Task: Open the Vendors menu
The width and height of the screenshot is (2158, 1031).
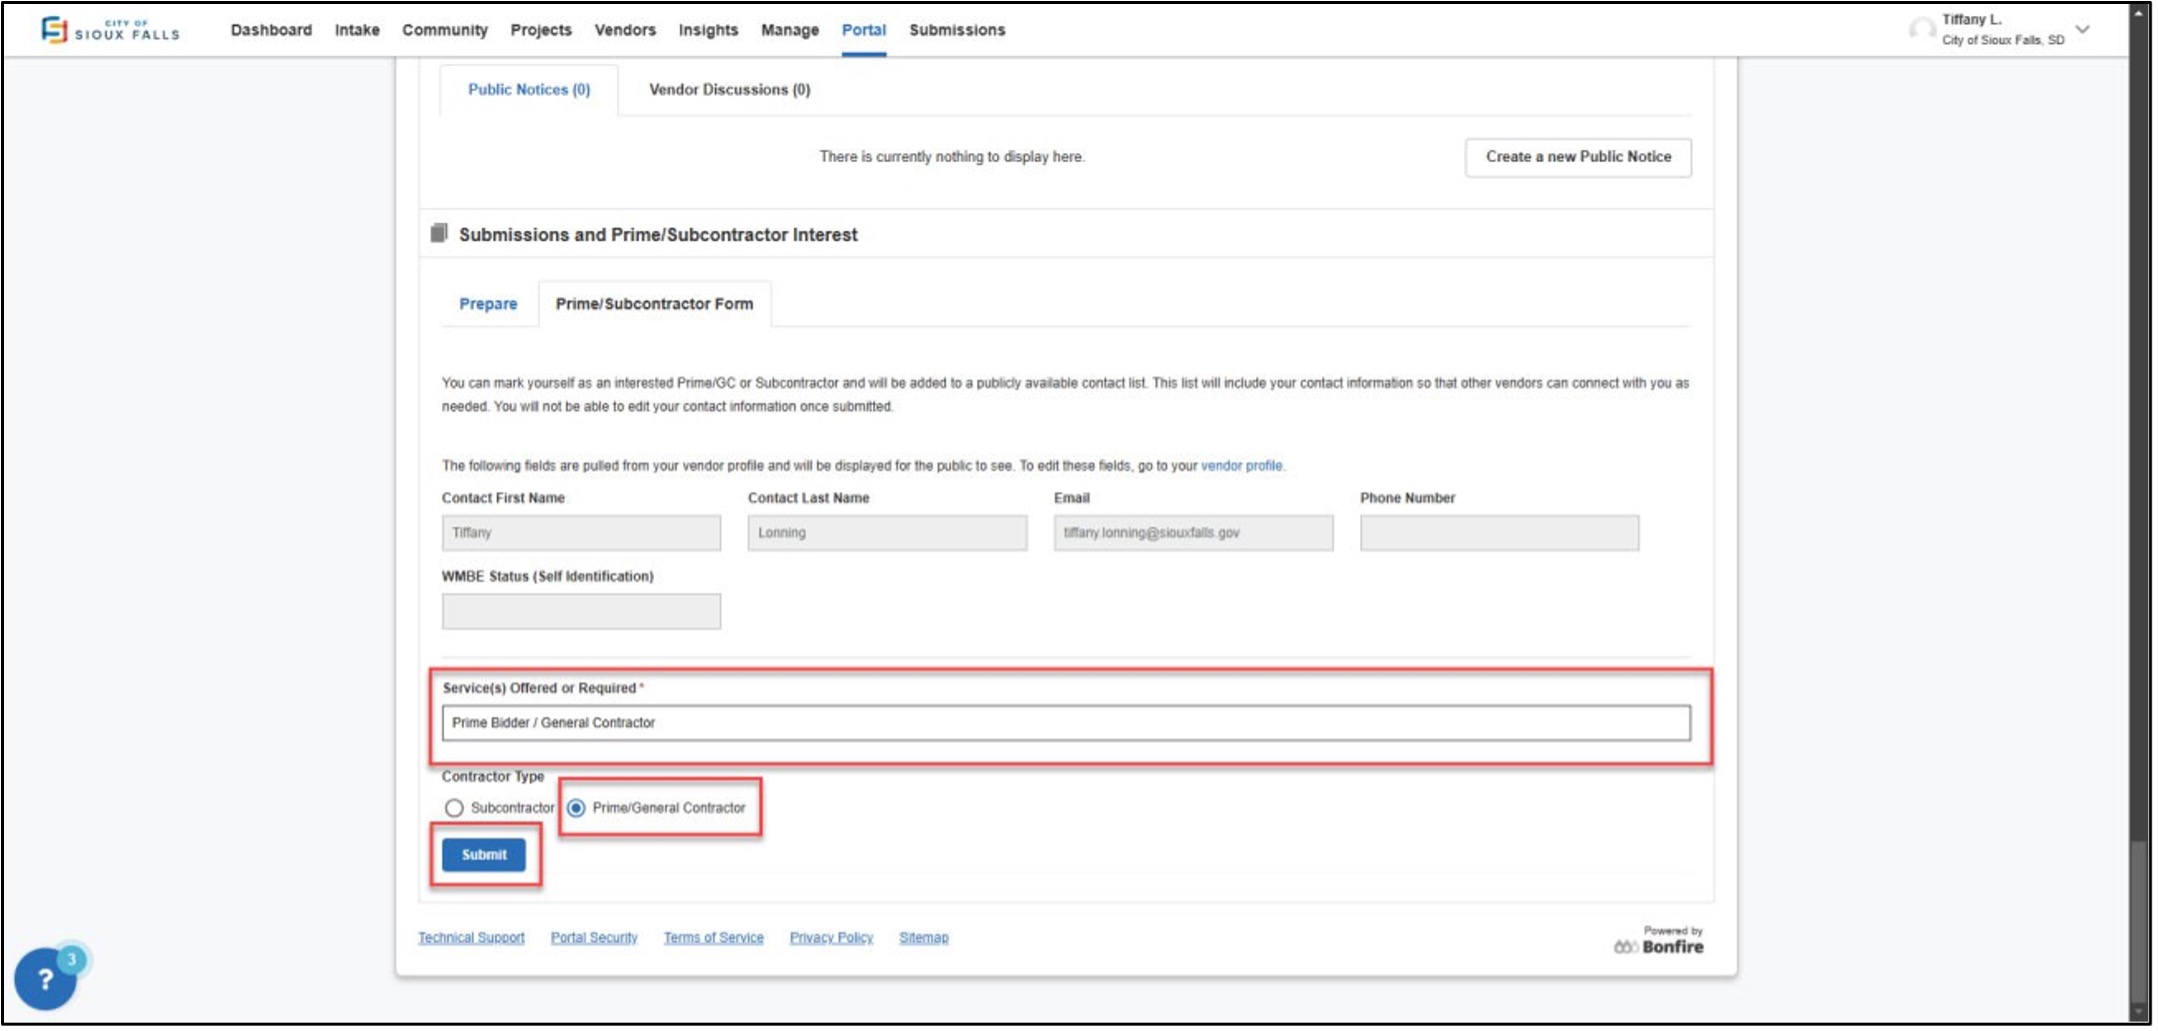Action: 625,30
